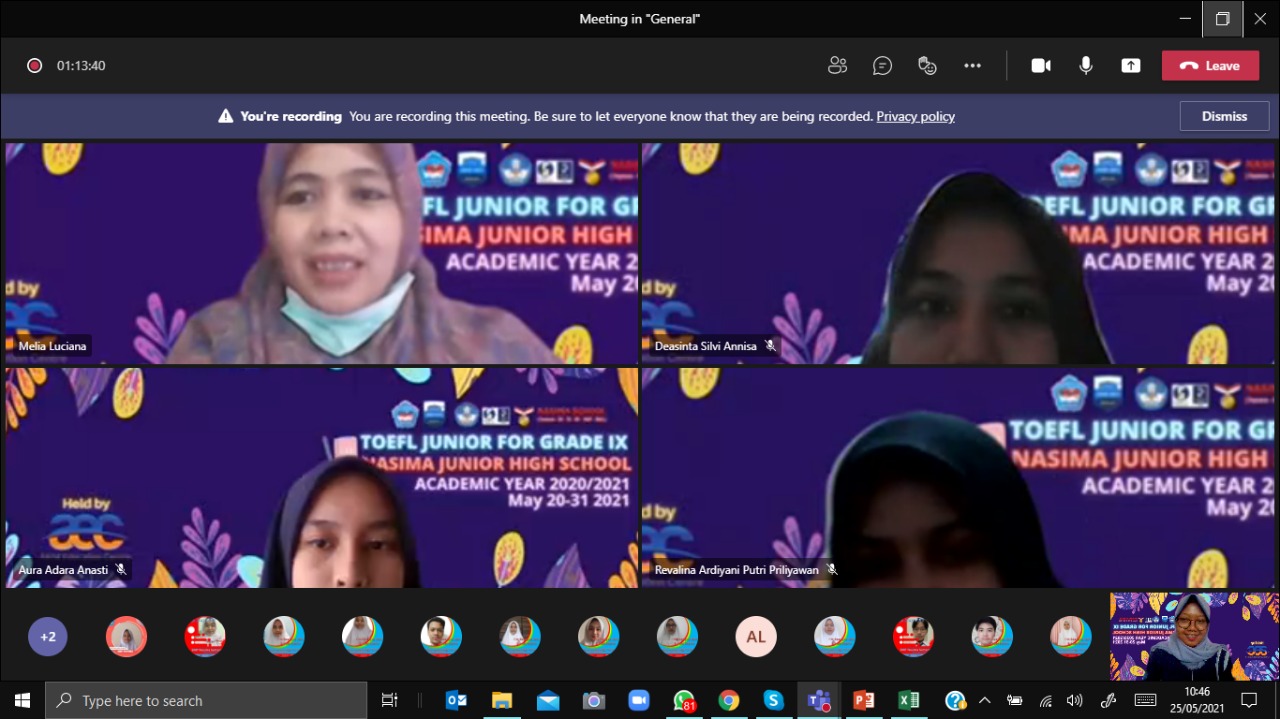This screenshot has height=719, width=1280.
Task: Click the share content tray icon
Action: pyautogui.click(x=1130, y=66)
